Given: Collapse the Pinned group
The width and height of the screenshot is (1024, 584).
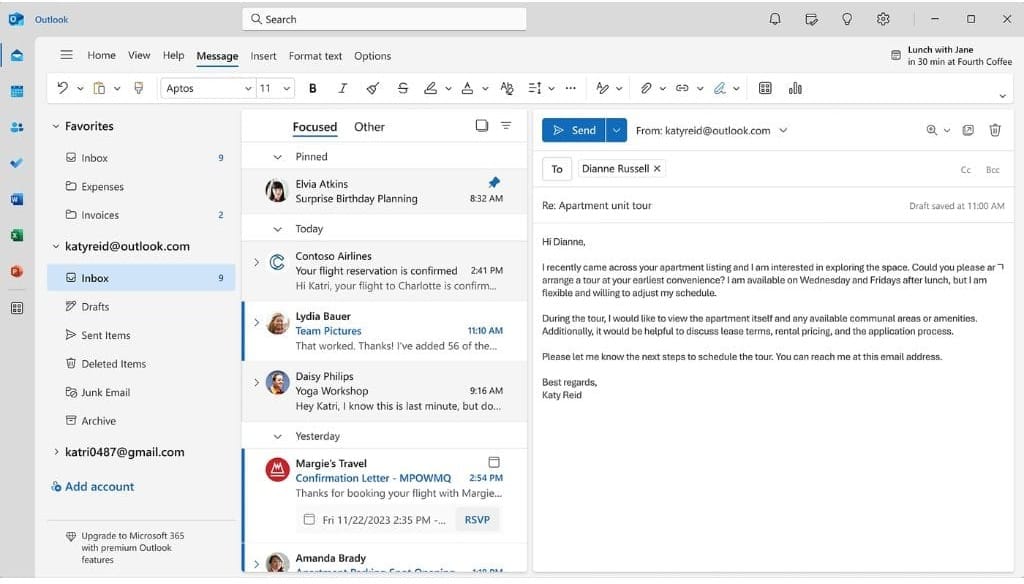Looking at the screenshot, I should pyautogui.click(x=278, y=157).
